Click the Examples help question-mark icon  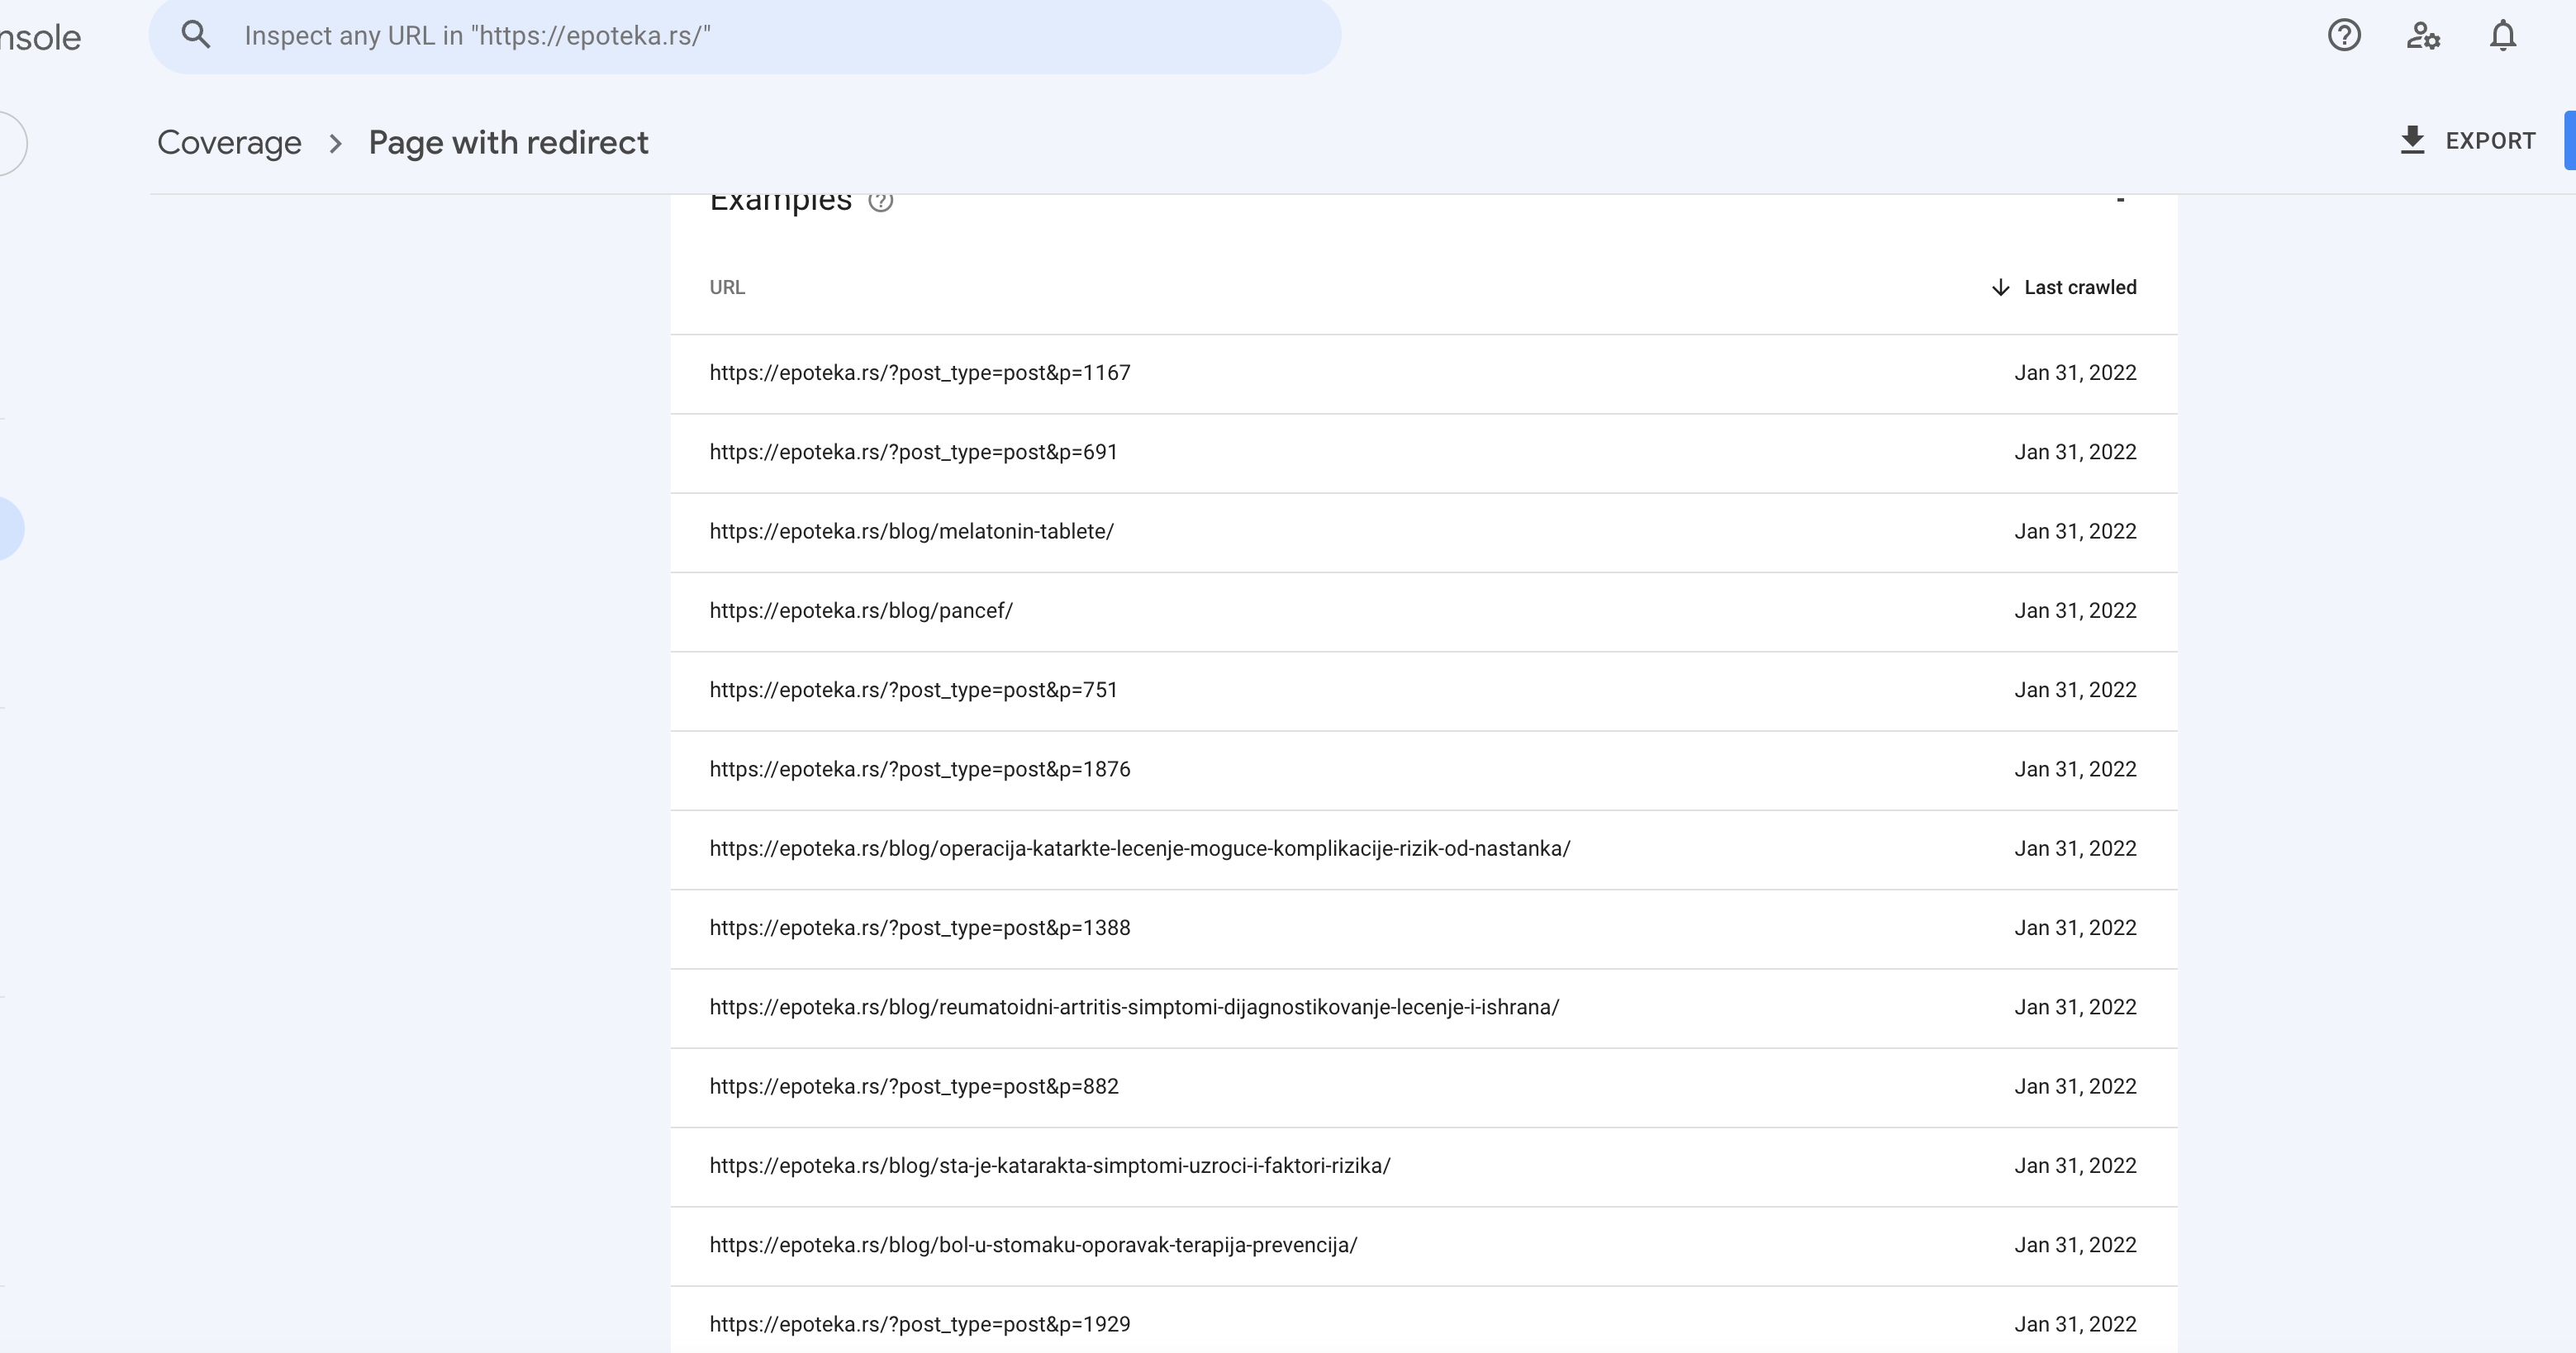click(880, 201)
